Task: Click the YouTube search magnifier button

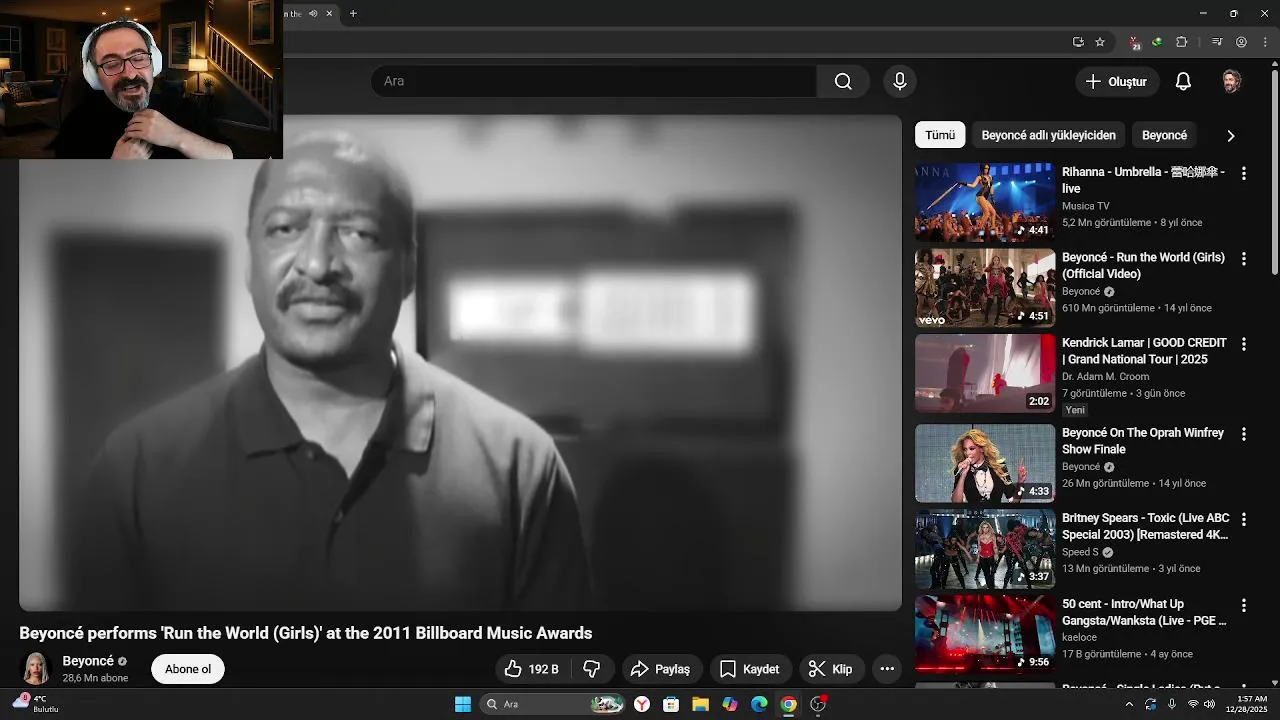Action: [x=843, y=81]
